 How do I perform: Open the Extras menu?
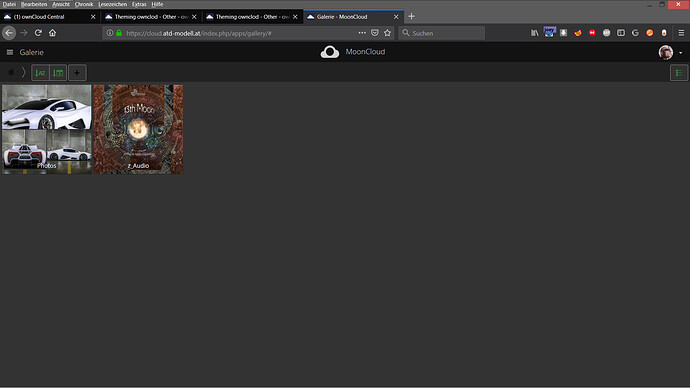coord(139,4)
